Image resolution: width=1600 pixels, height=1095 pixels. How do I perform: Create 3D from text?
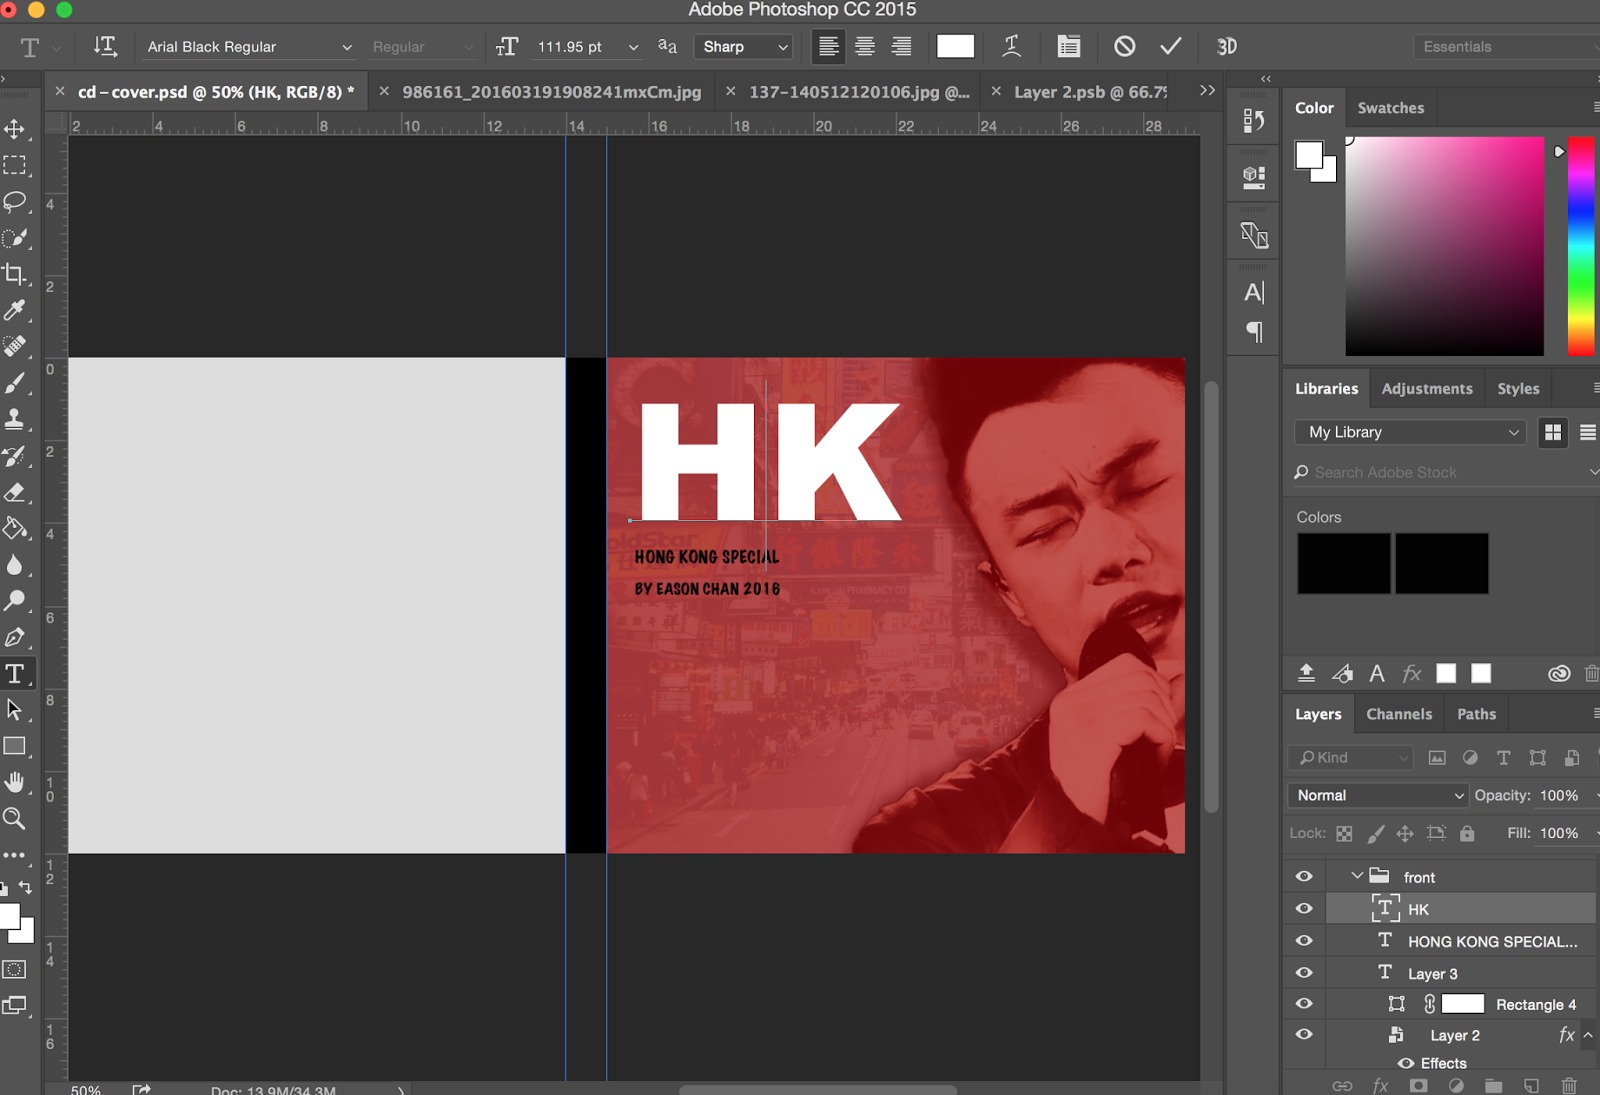[x=1227, y=46]
